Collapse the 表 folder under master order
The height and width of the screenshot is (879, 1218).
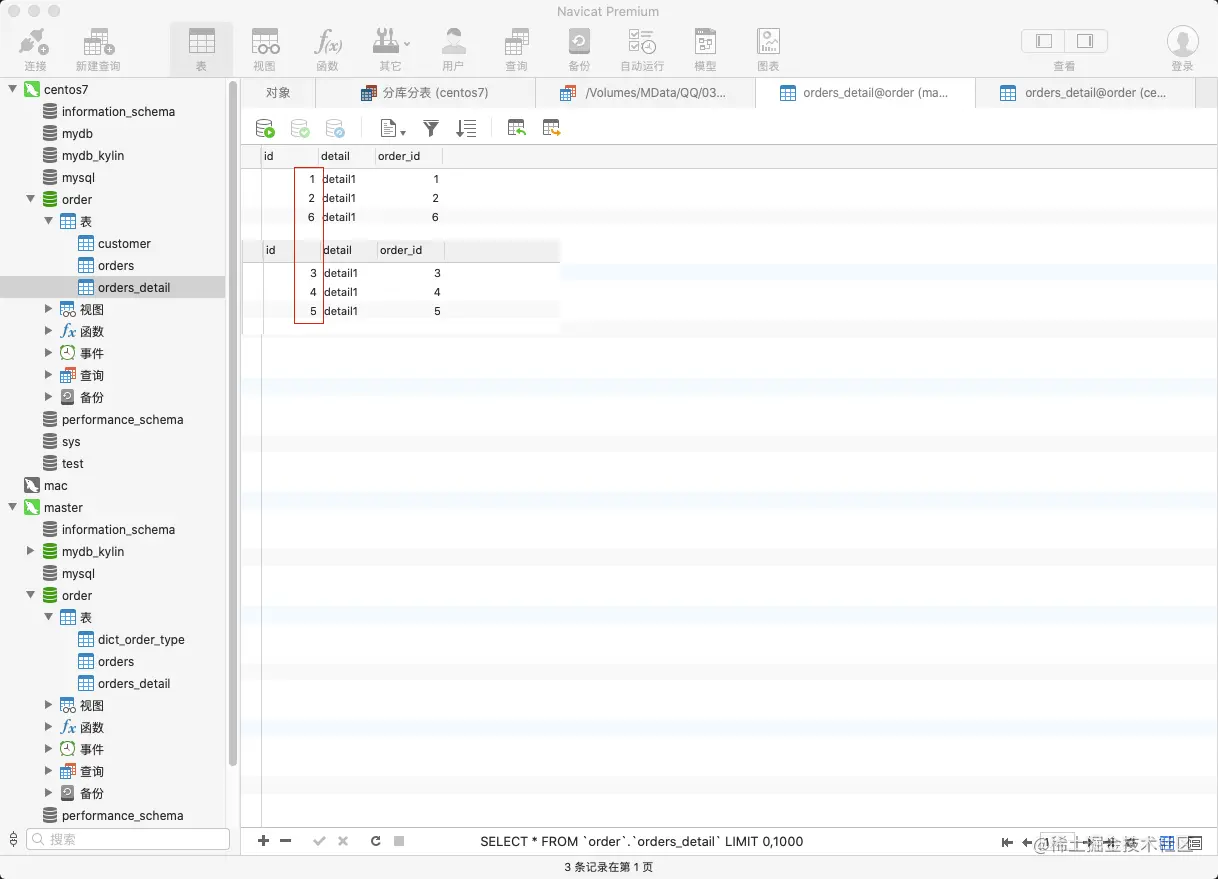[48, 617]
